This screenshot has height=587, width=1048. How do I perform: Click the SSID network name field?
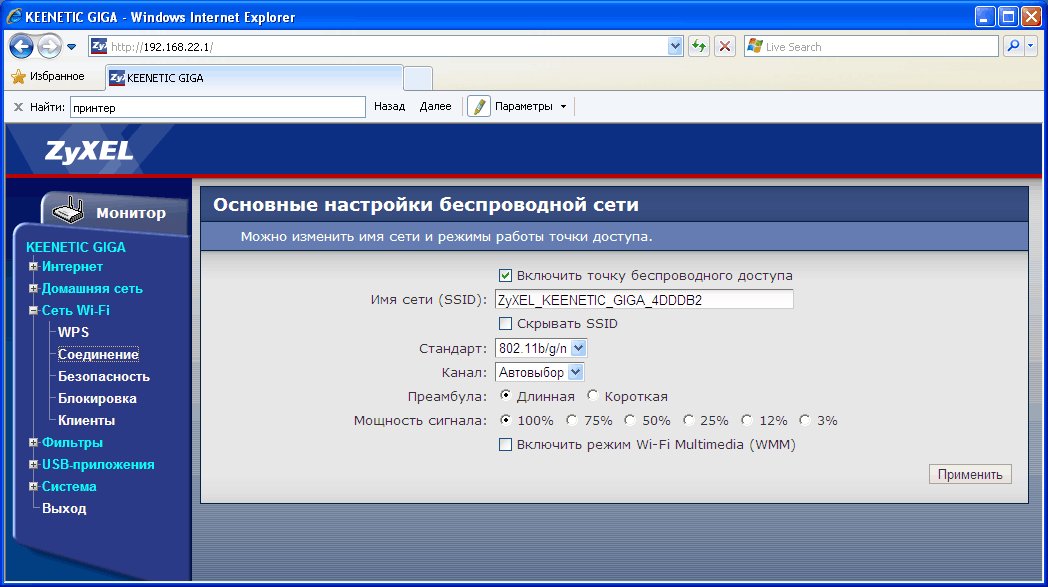click(x=644, y=300)
